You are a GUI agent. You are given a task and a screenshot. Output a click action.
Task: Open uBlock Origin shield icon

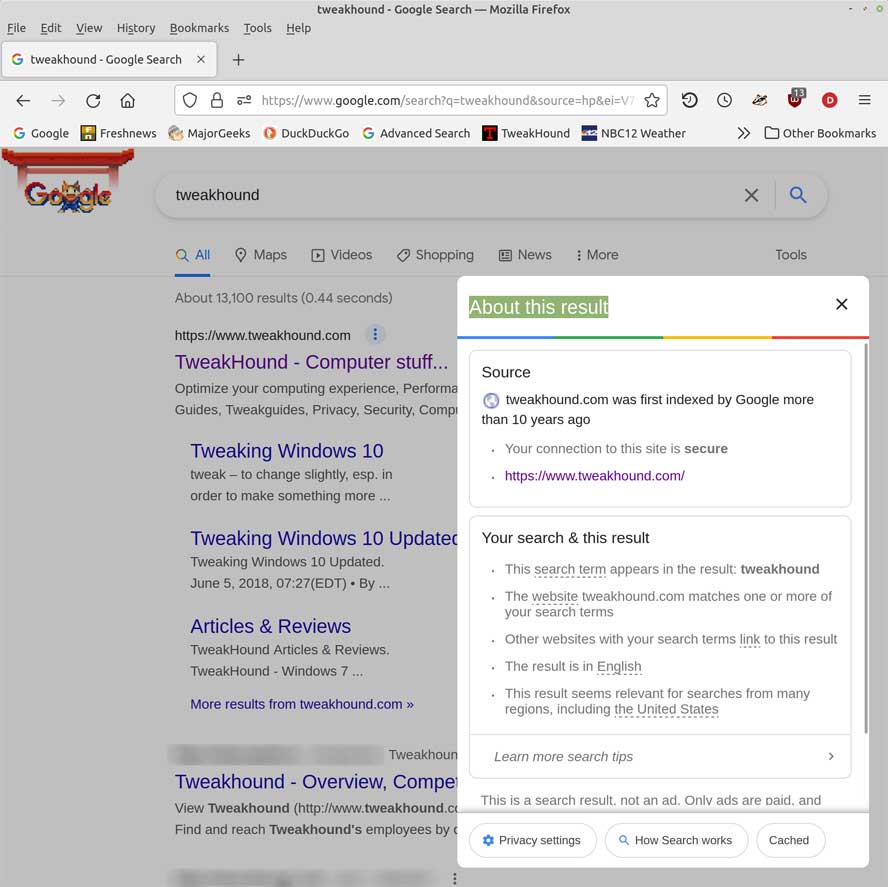(795, 99)
